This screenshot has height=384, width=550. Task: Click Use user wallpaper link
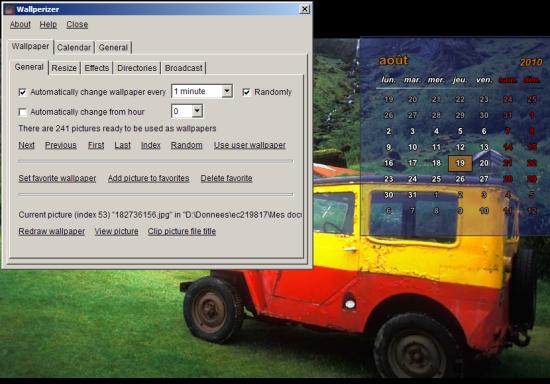tap(250, 145)
